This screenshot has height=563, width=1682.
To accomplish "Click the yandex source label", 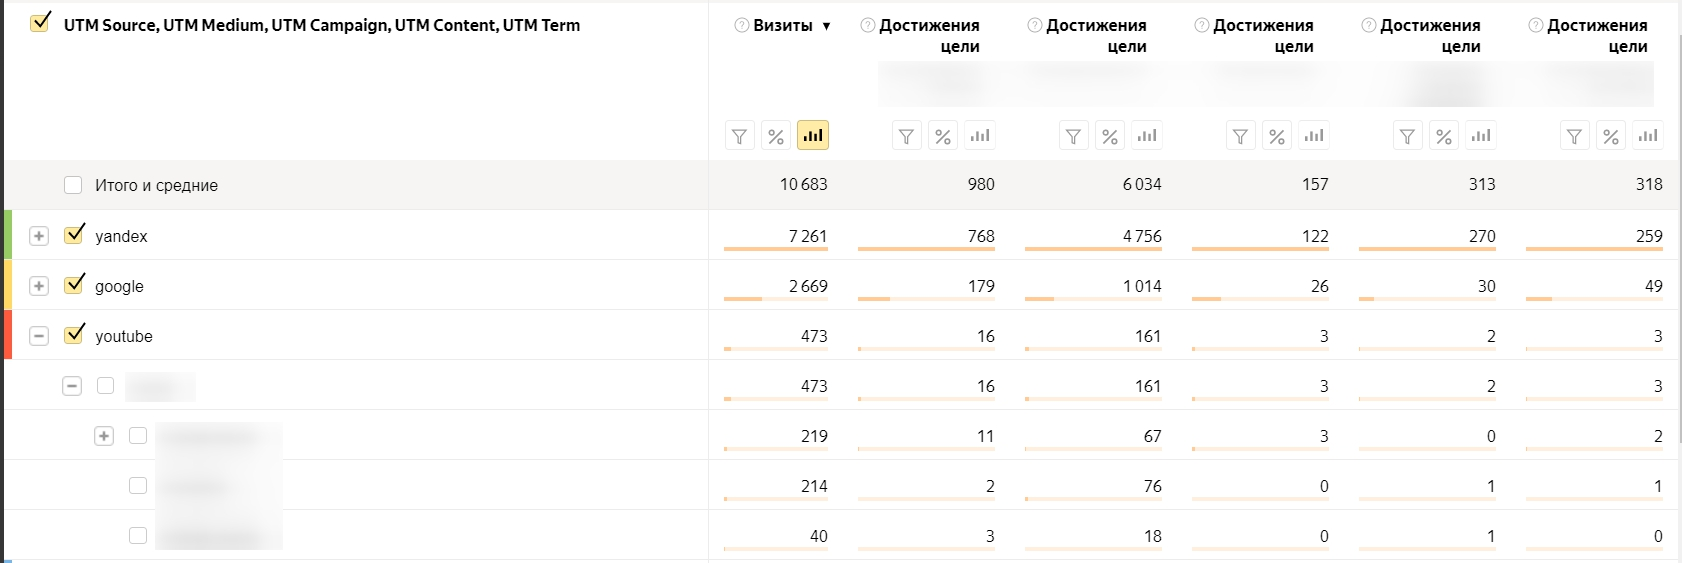I will (121, 236).
